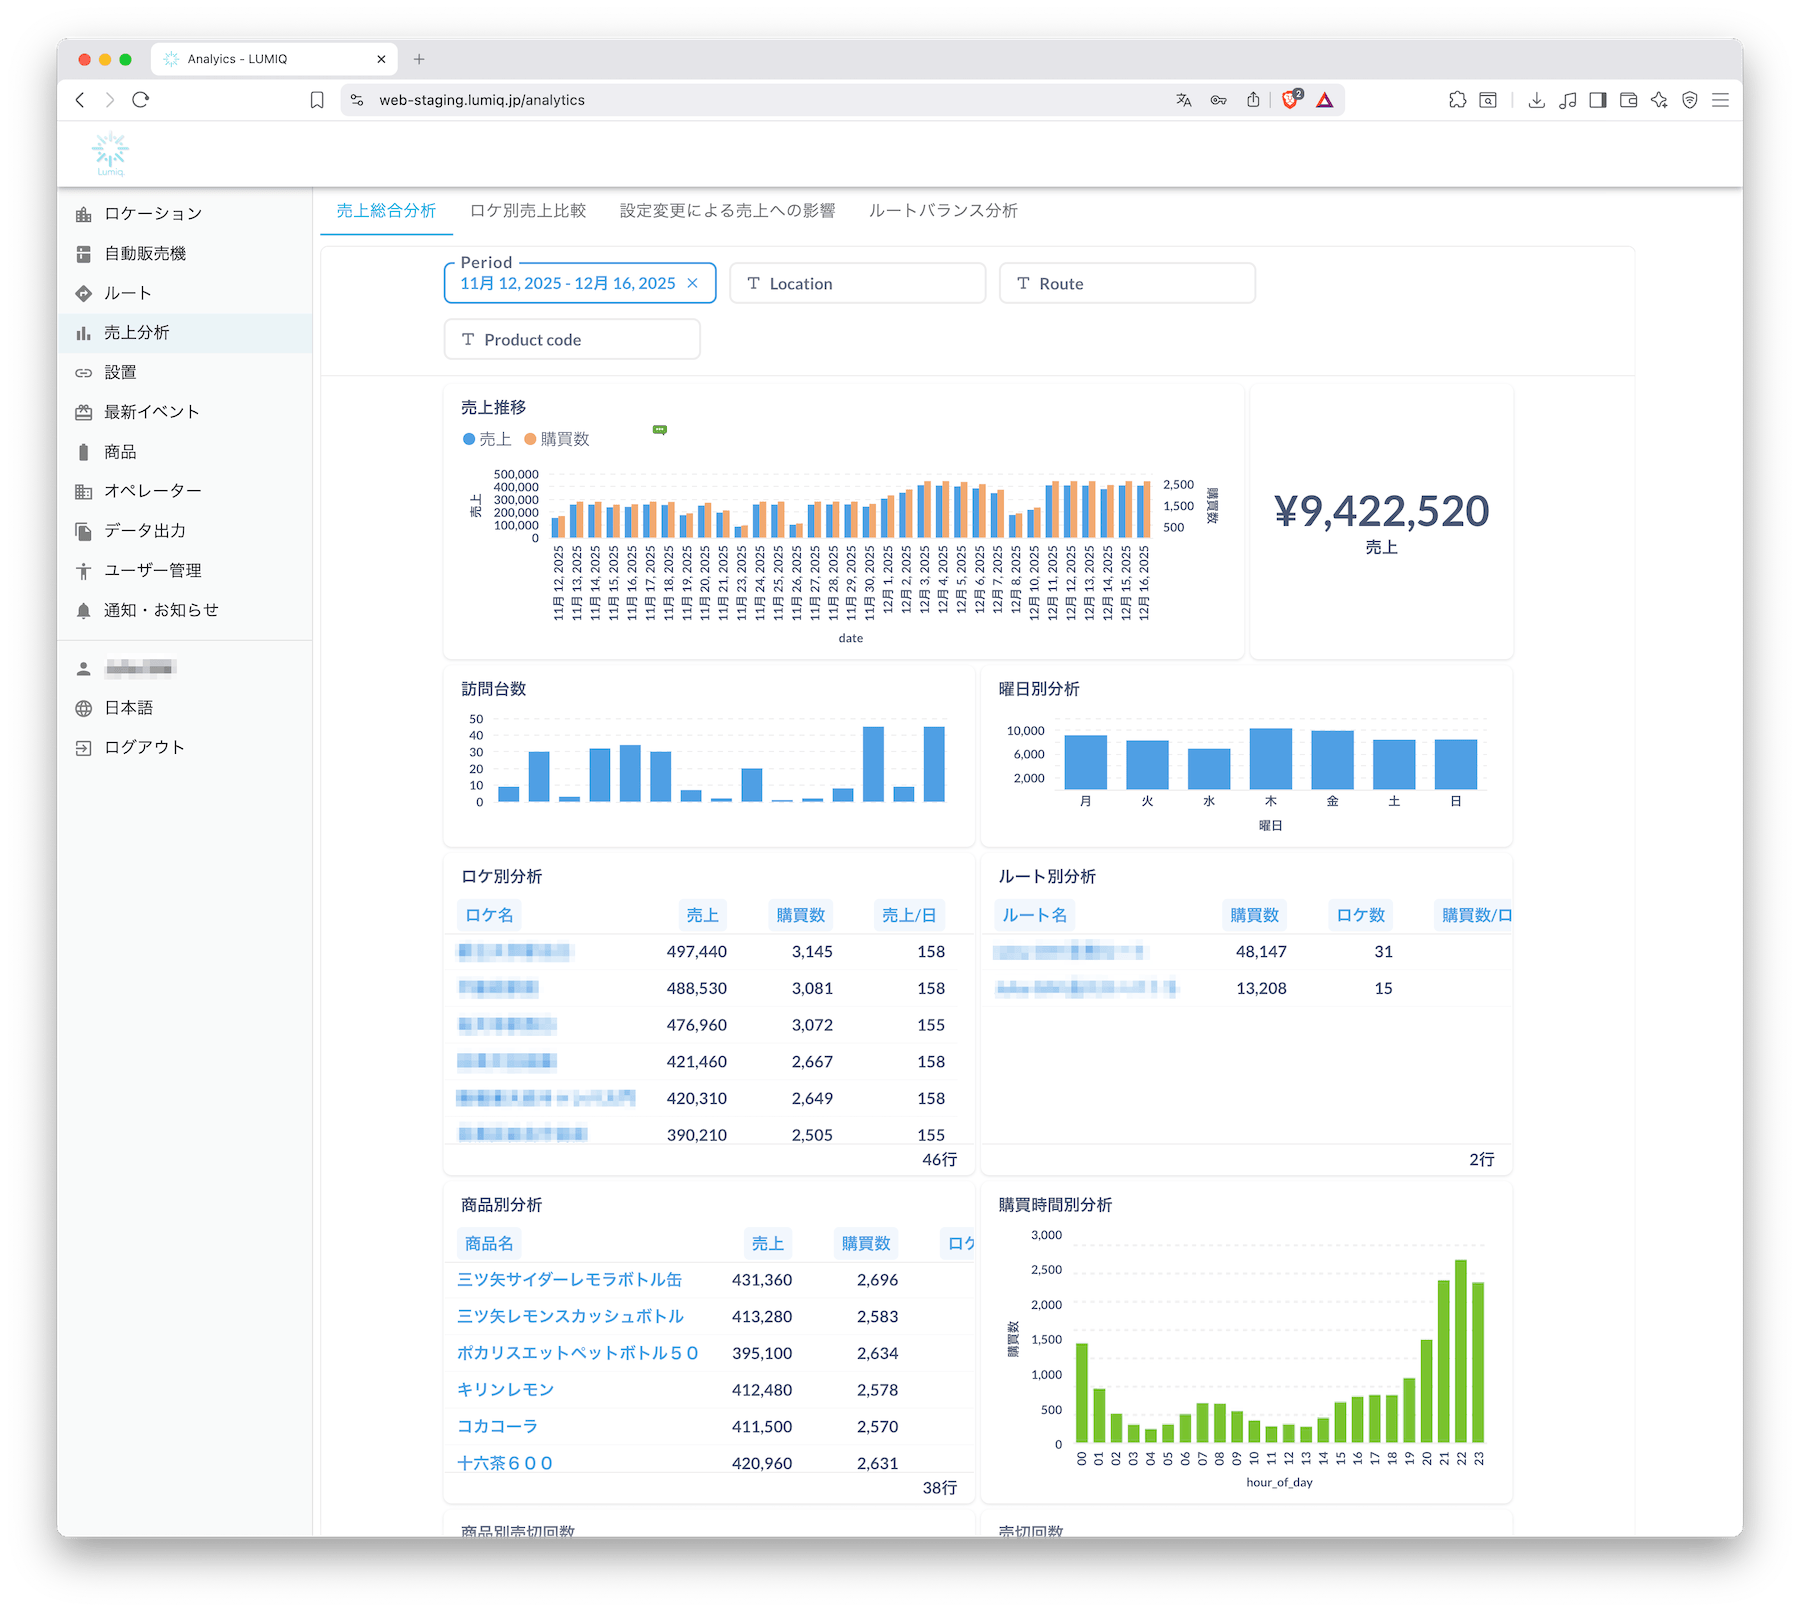1800x1612 pixels.
Task: Clear the Period date range filter
Action: point(692,284)
